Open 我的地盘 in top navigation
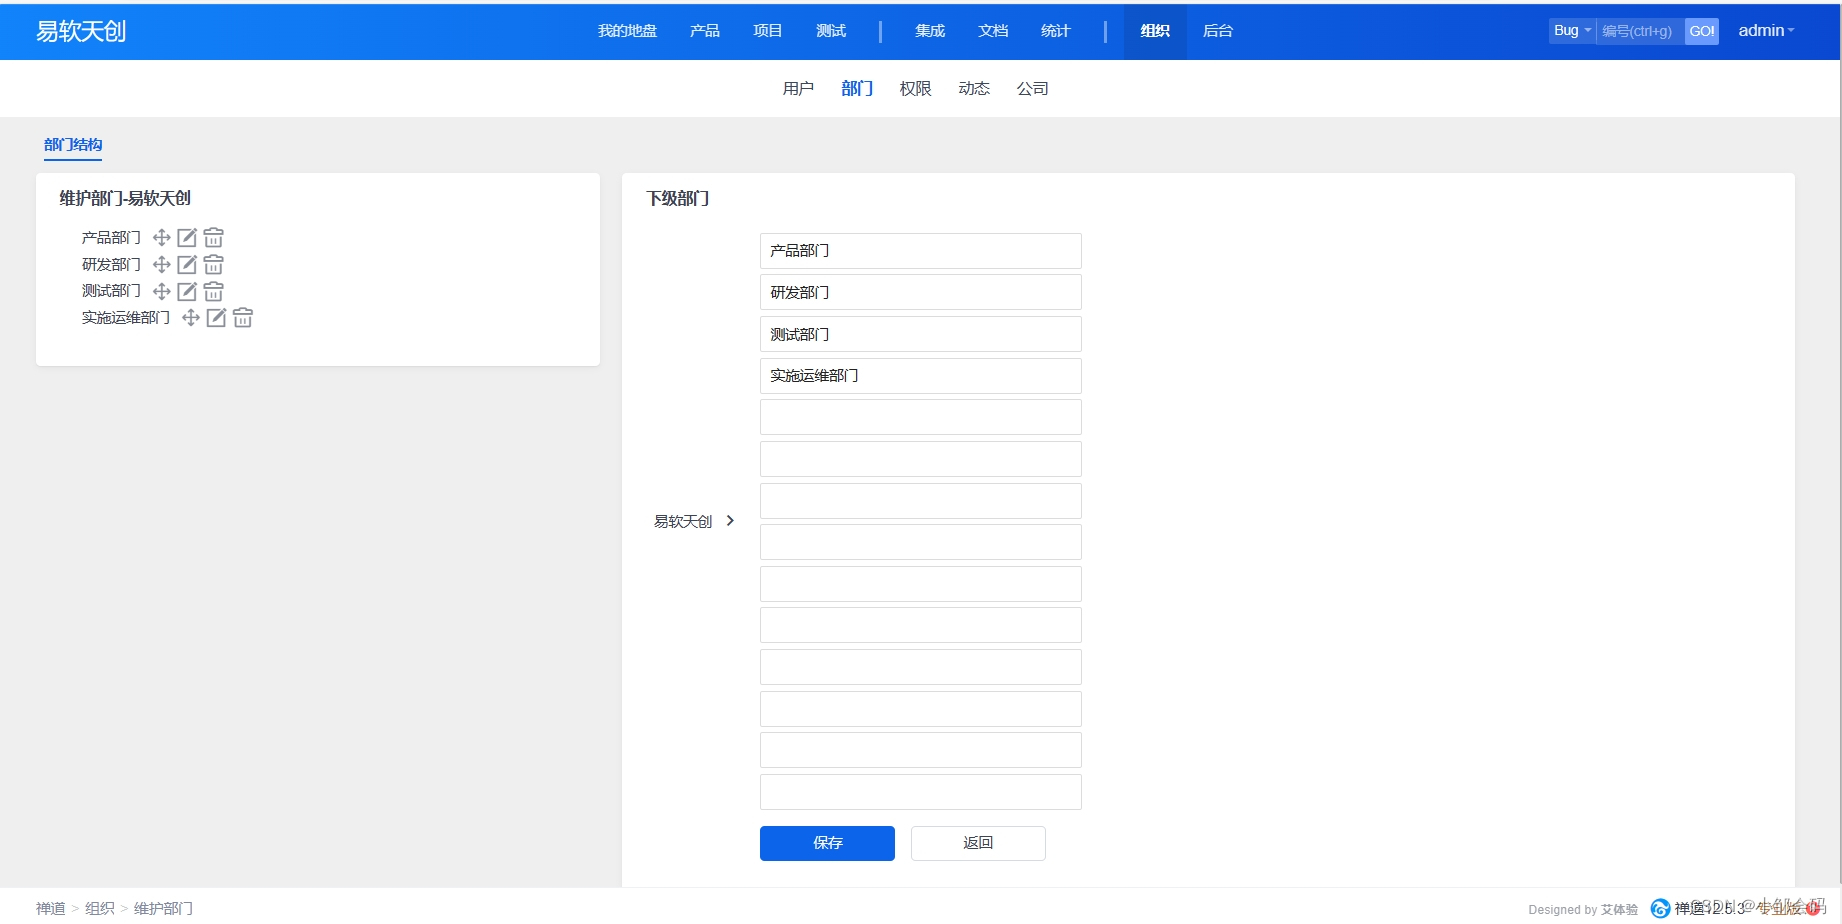This screenshot has width=1842, height=924. [627, 31]
